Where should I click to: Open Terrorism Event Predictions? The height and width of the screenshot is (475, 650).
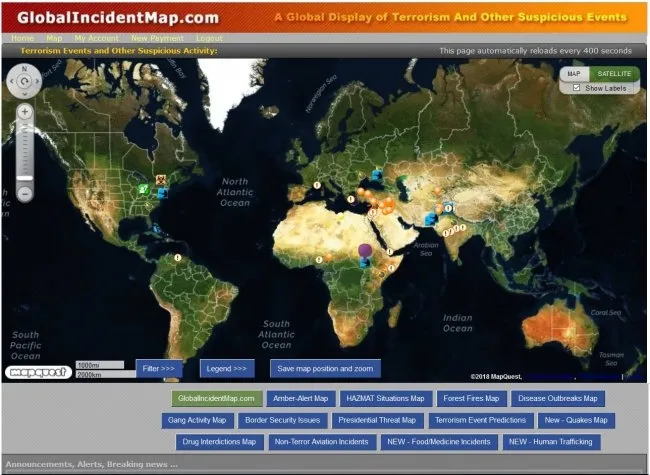coord(481,420)
